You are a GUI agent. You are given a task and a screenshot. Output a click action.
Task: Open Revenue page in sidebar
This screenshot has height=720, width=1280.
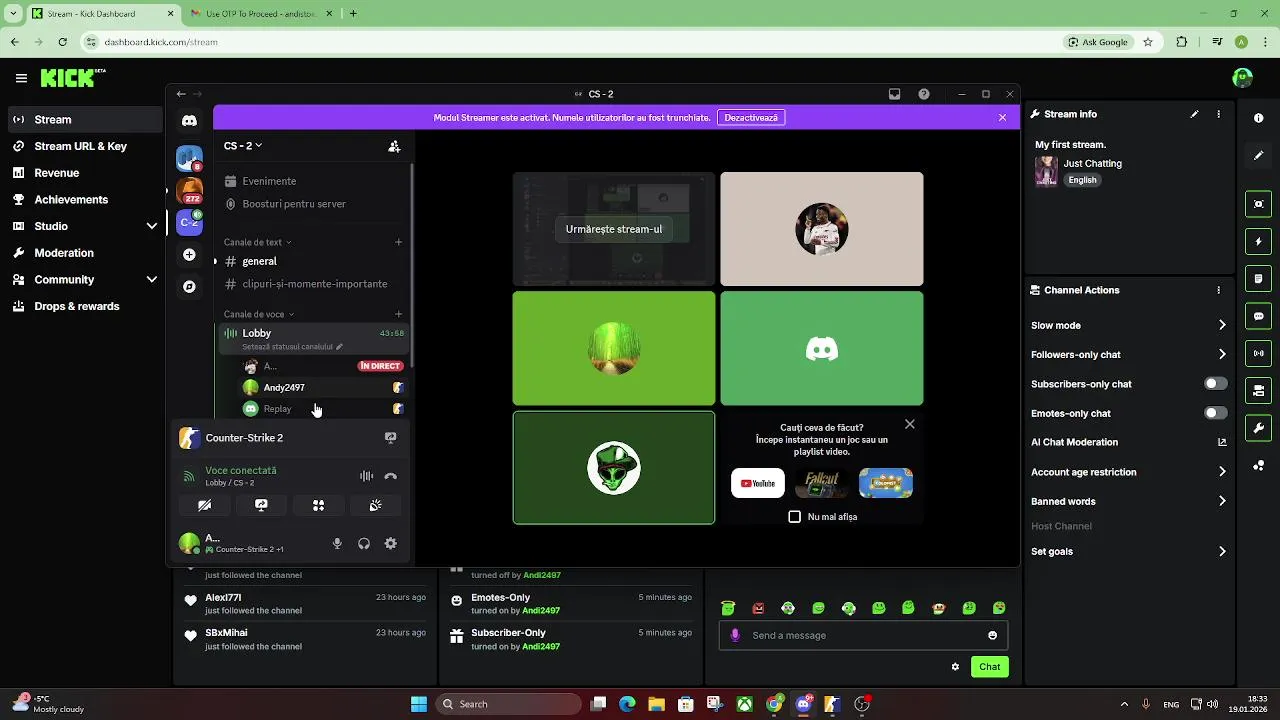(84, 173)
